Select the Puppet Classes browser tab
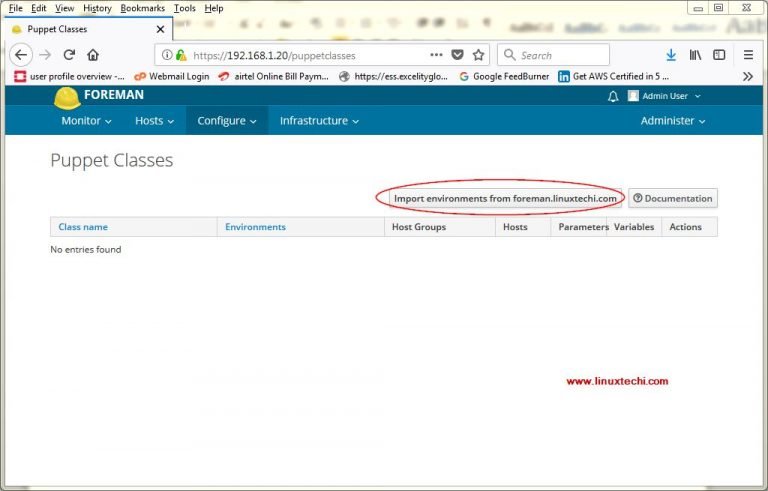 (x=88, y=29)
